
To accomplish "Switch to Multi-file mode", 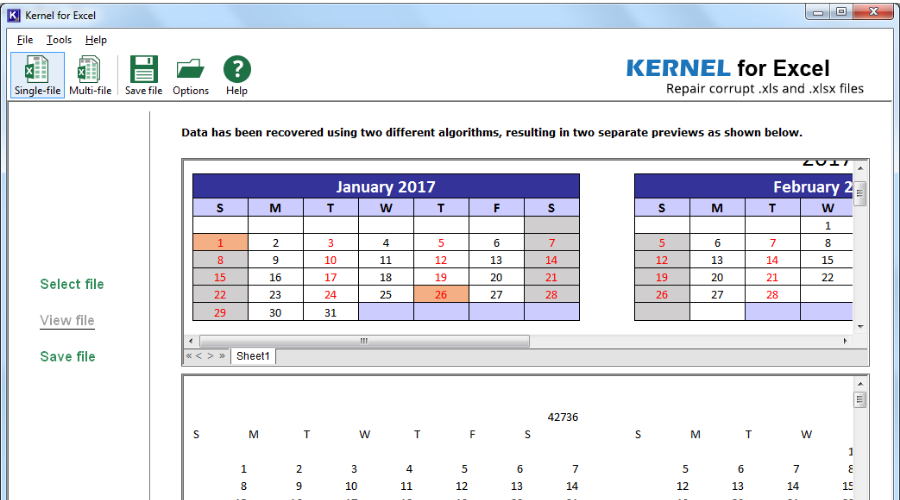I will [x=90, y=75].
